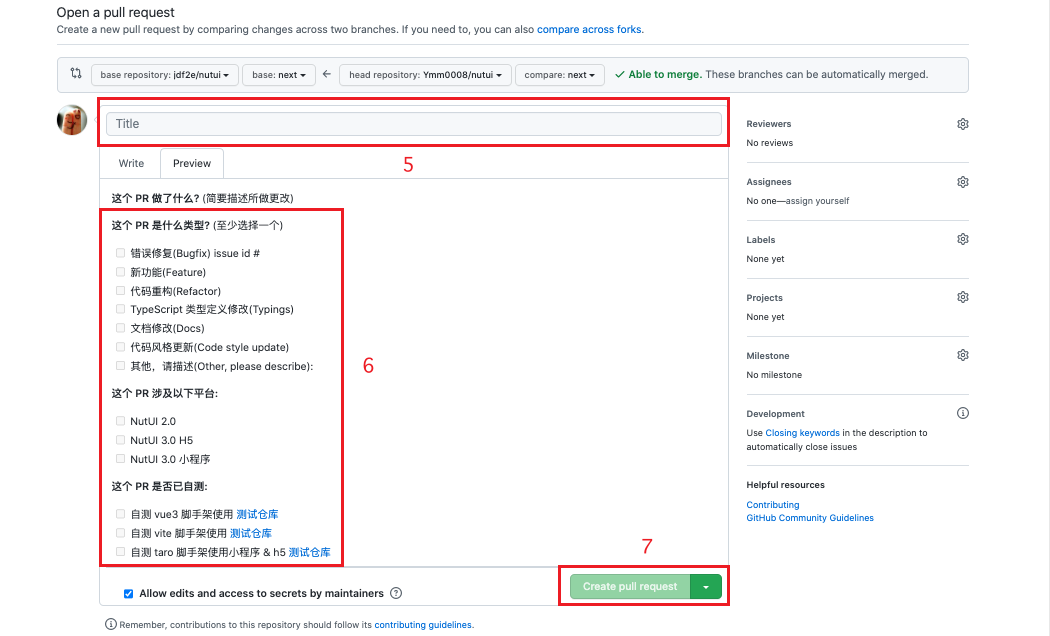Open the Milestone settings gear
Screen dimensions: 1050x636
[x=962, y=354]
